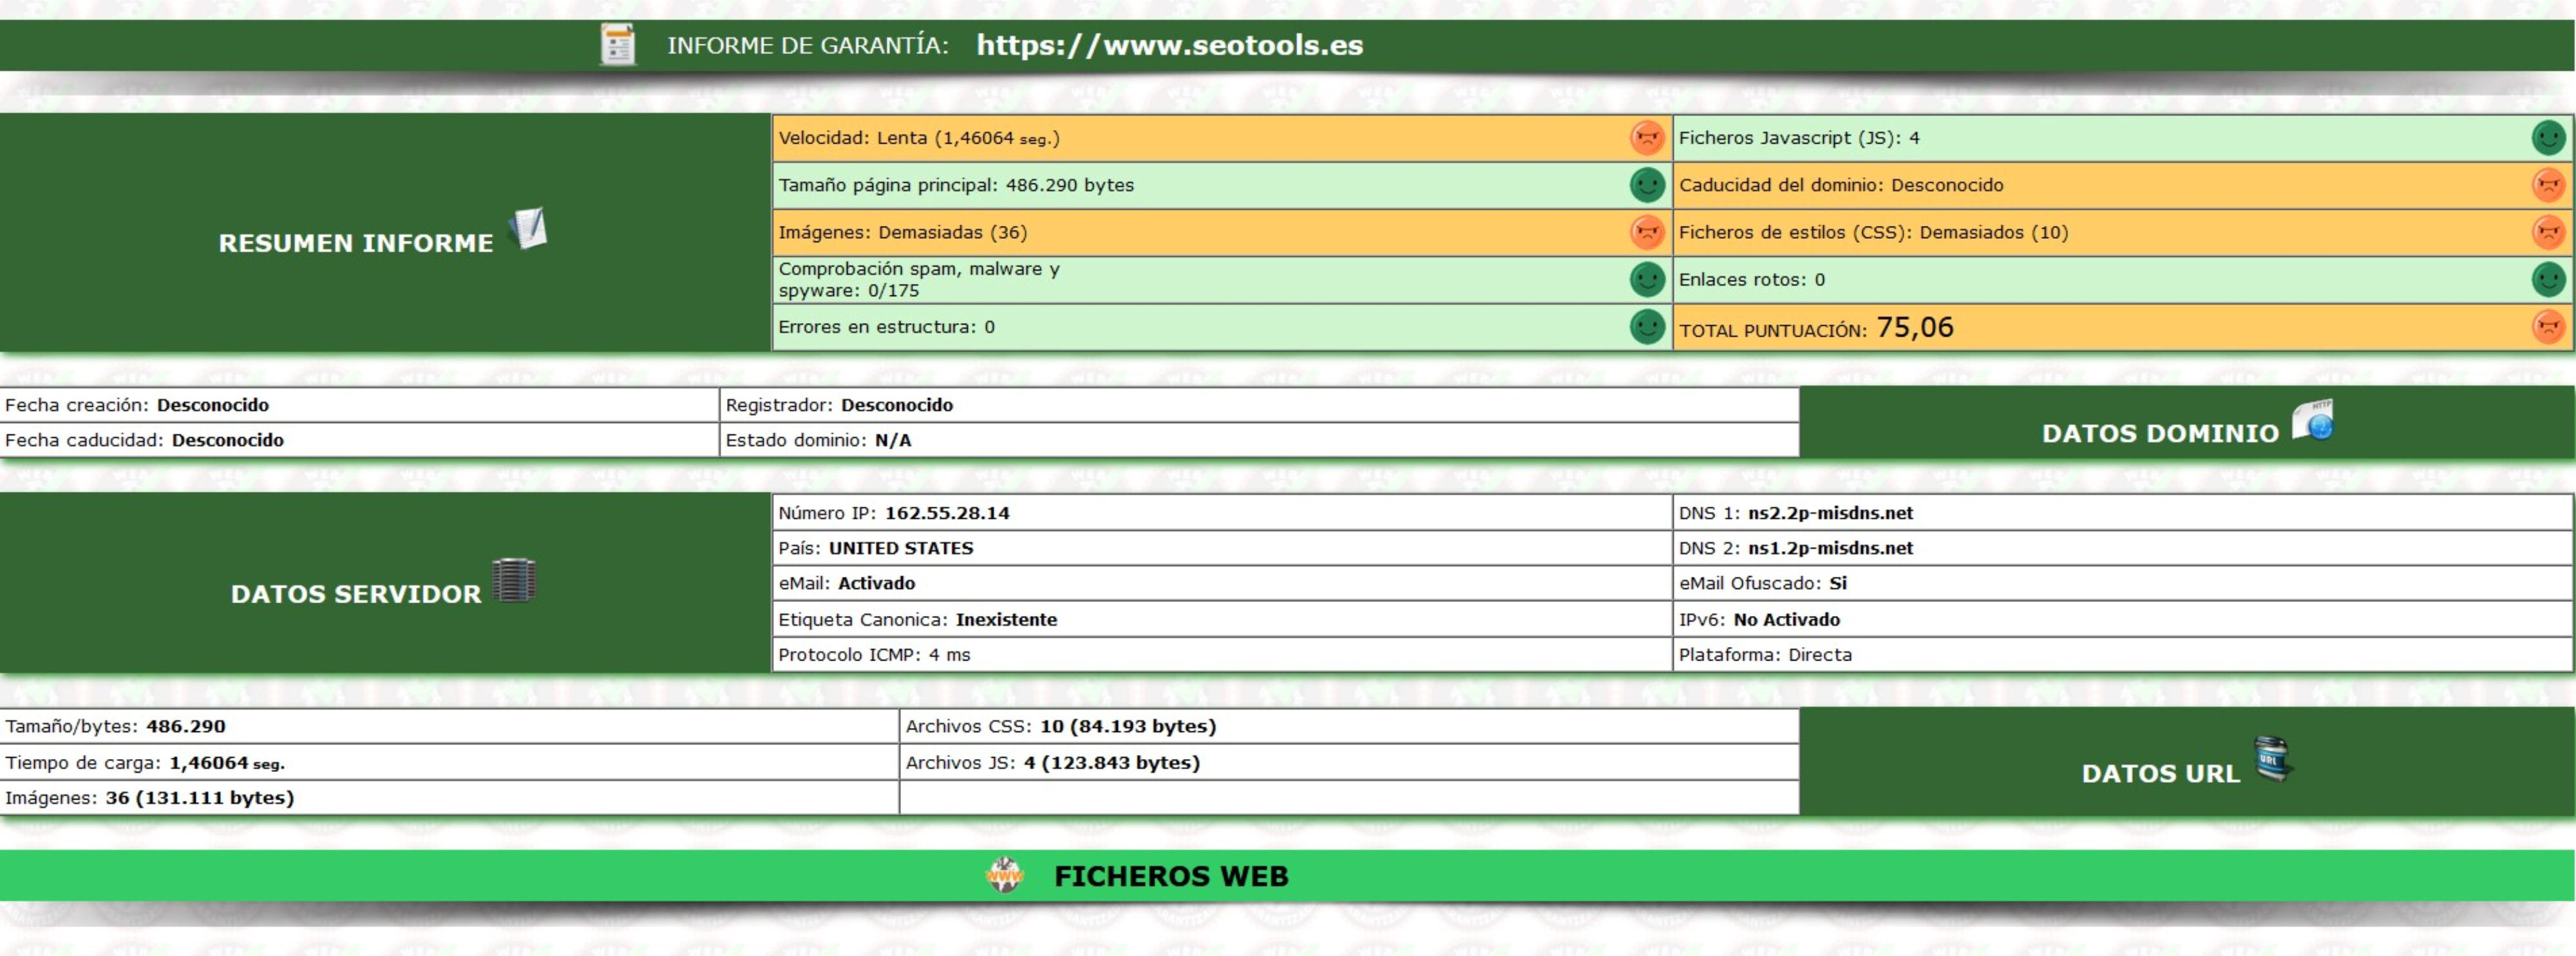Viewport: 2576px width, 956px height.
Task: Select the spam, malware y spyware 0/175 text
Action: [919, 280]
